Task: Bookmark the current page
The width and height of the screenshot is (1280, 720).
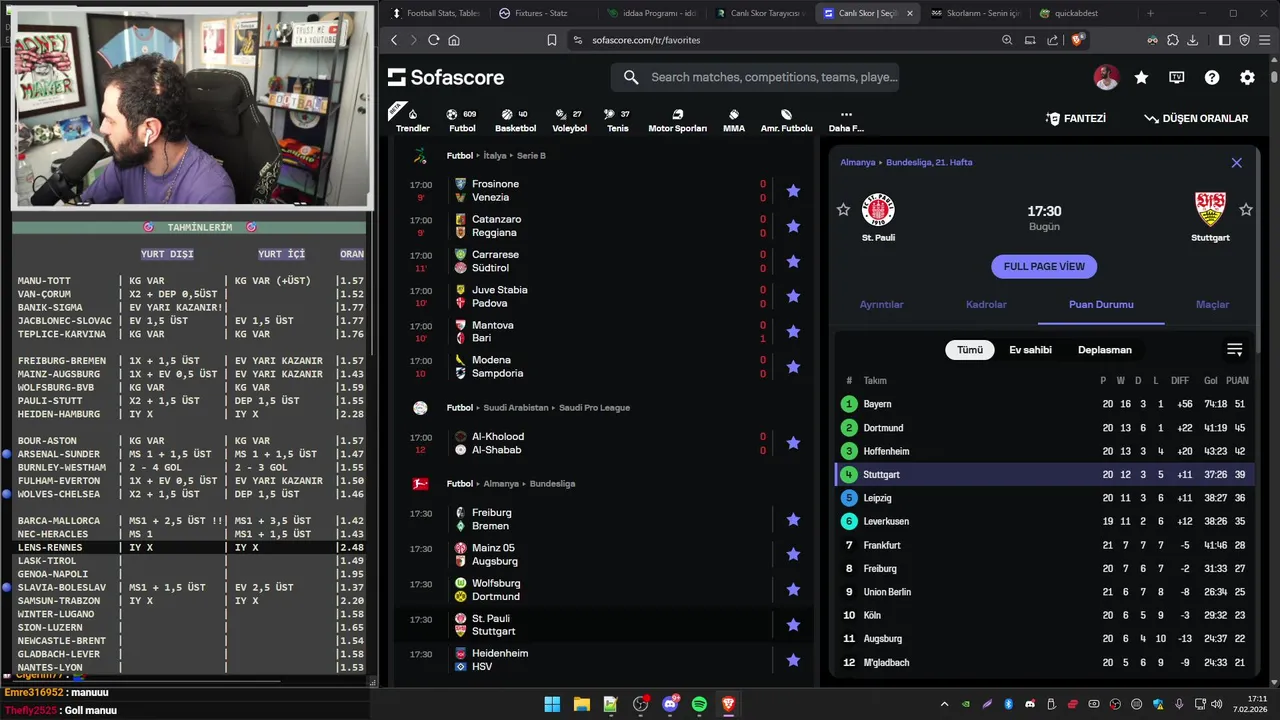Action: pyautogui.click(x=552, y=40)
